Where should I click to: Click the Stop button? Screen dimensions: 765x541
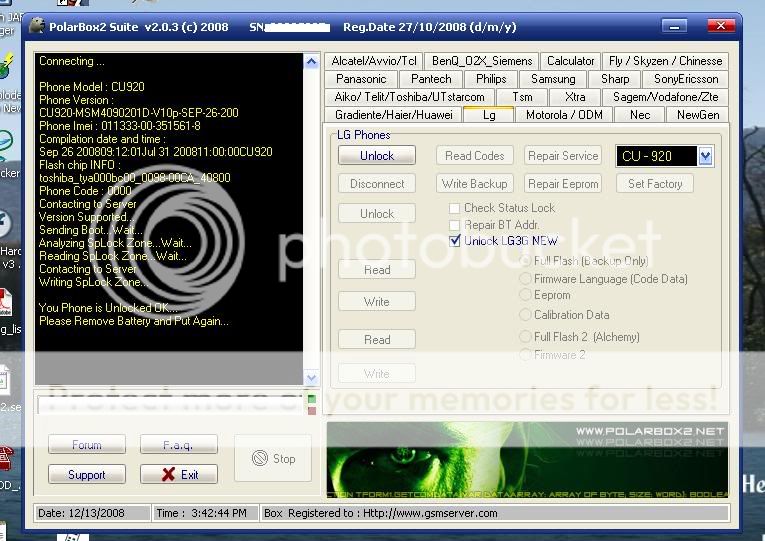click(273, 459)
